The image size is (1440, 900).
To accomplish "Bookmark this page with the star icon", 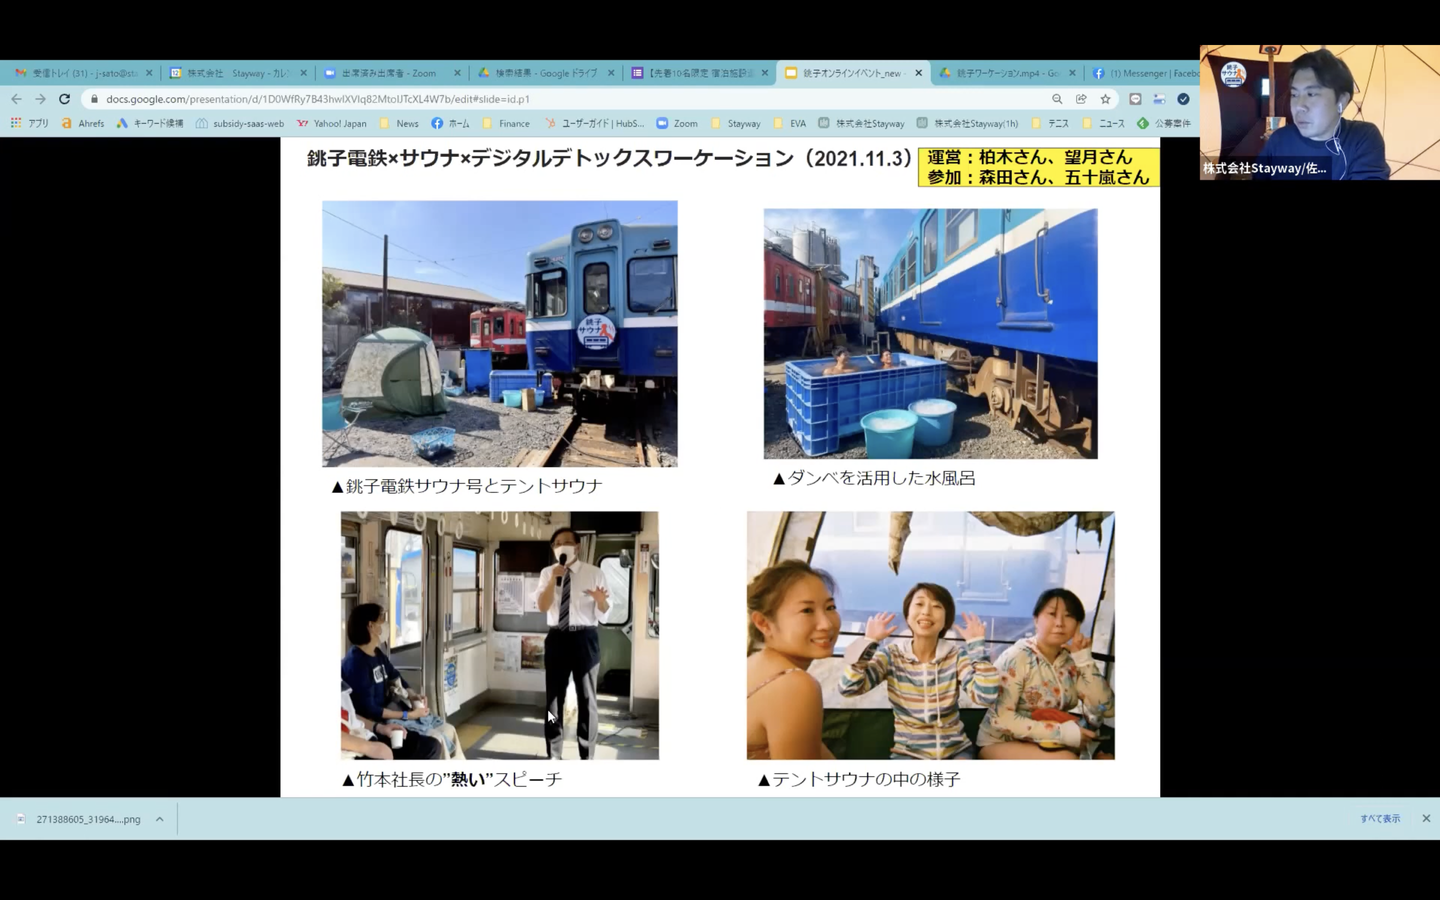I will pyautogui.click(x=1105, y=99).
